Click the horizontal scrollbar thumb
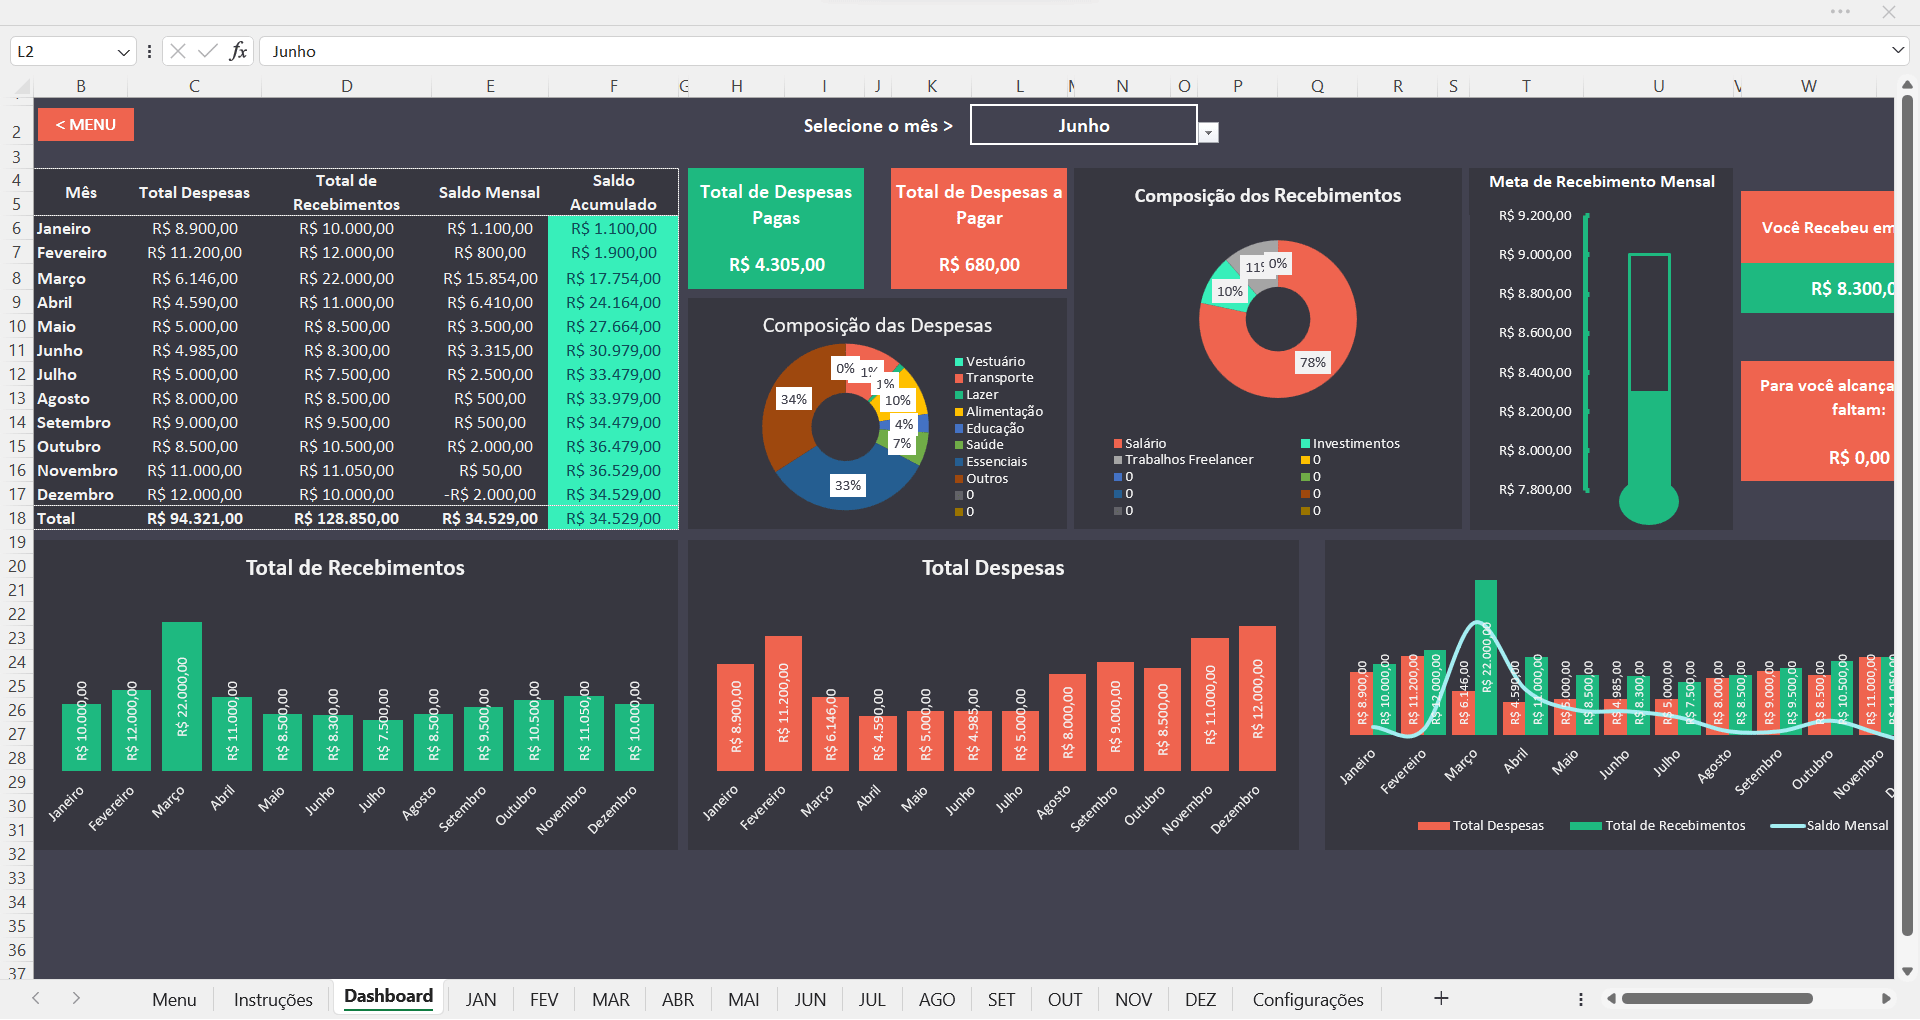The height and width of the screenshot is (1020, 1920). pos(1717,998)
